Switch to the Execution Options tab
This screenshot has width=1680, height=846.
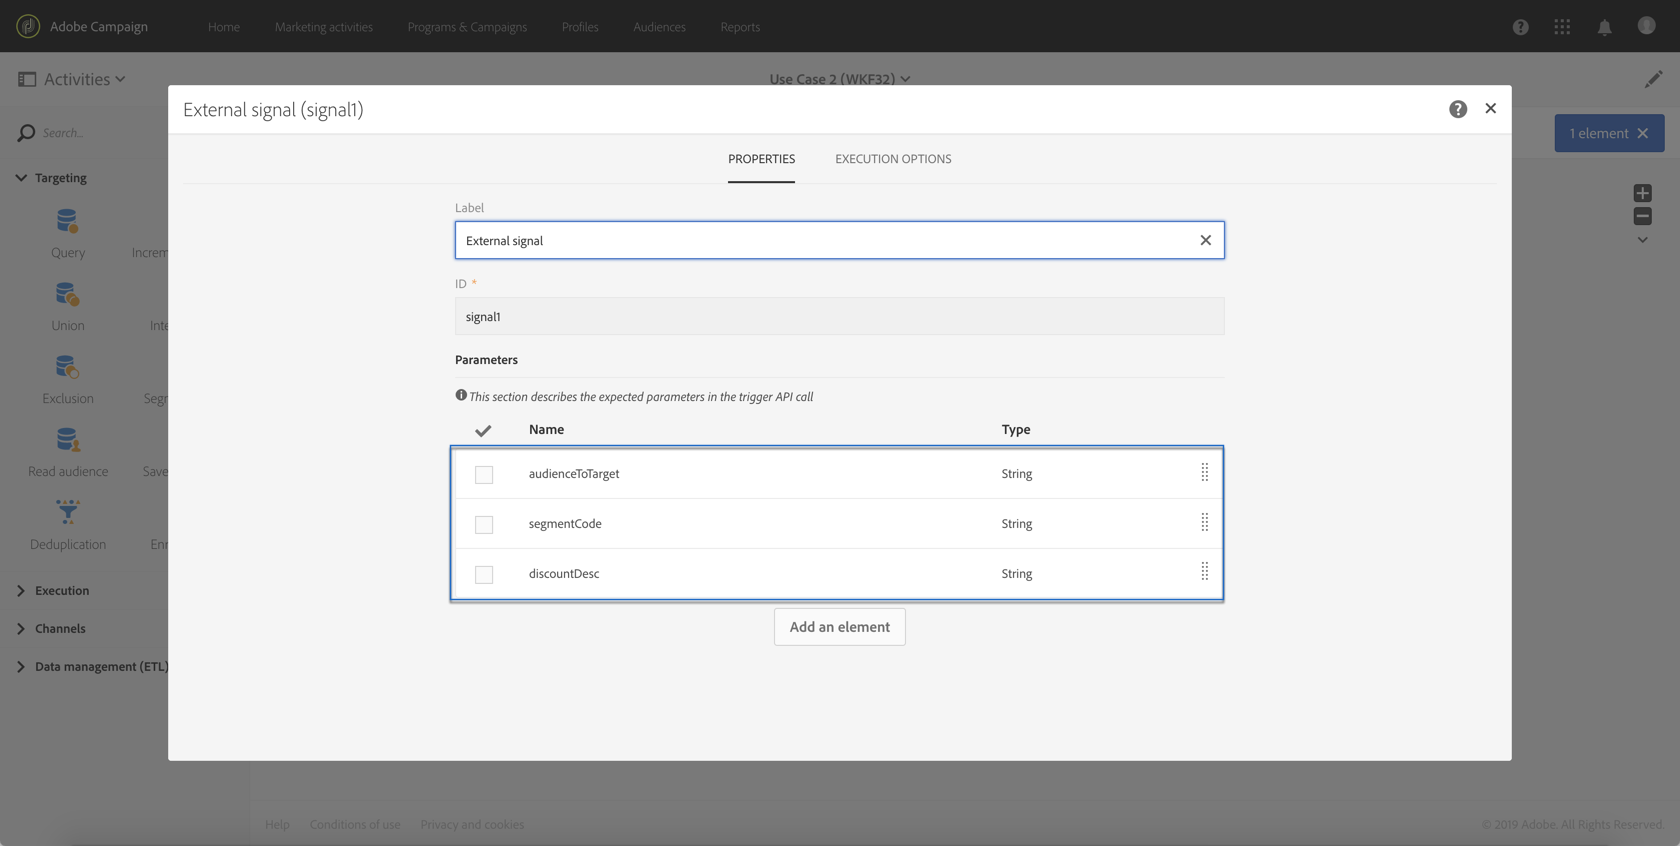[x=893, y=159]
